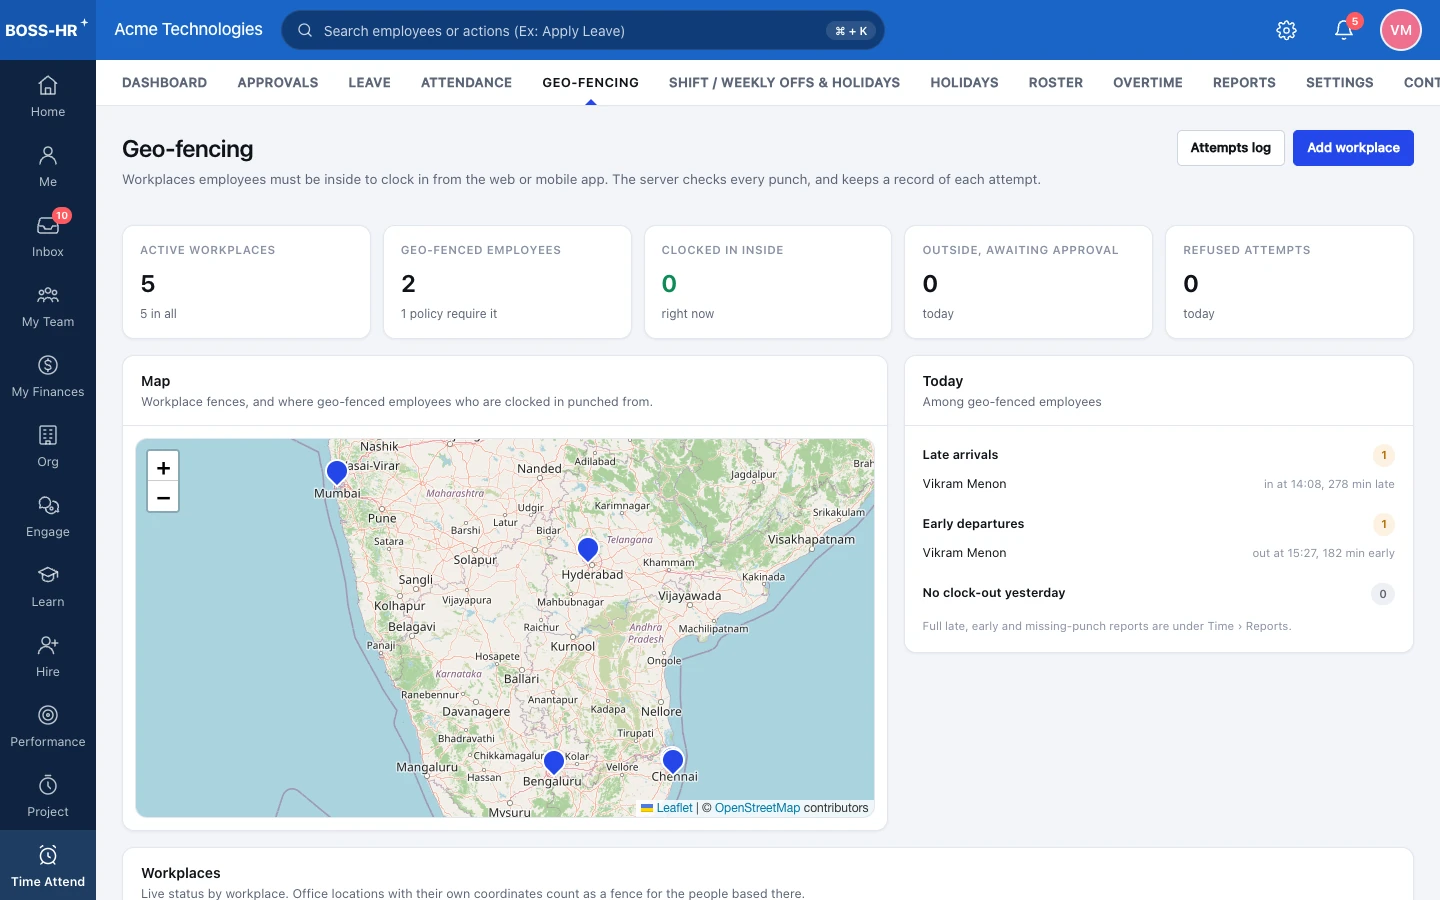Image resolution: width=1440 pixels, height=900 pixels.
Task: Click Add workplace button
Action: tap(1353, 148)
